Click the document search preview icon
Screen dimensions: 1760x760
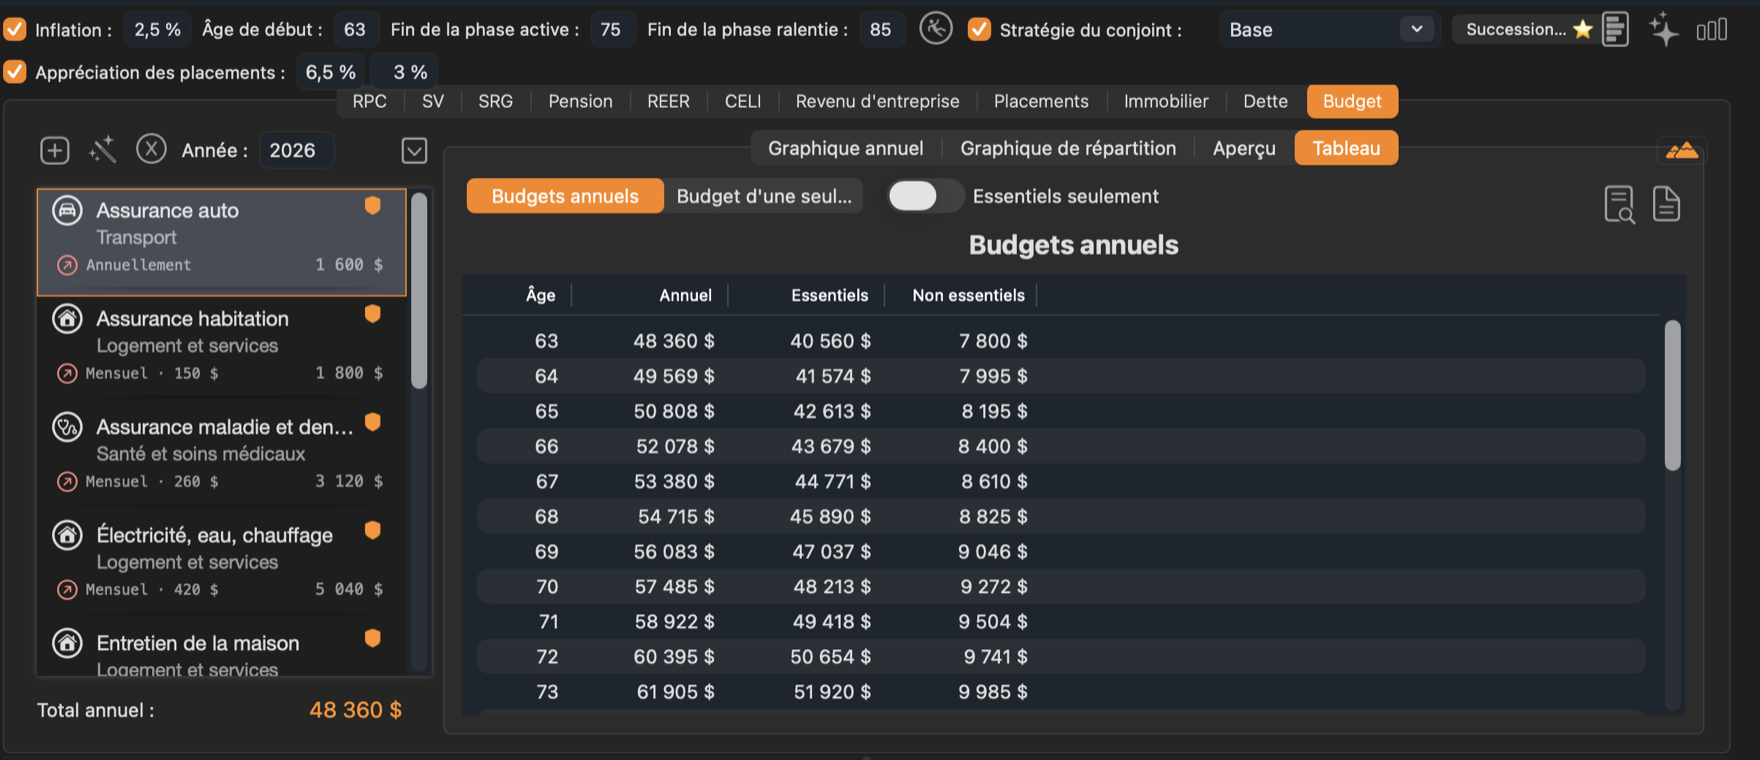pos(1619,204)
